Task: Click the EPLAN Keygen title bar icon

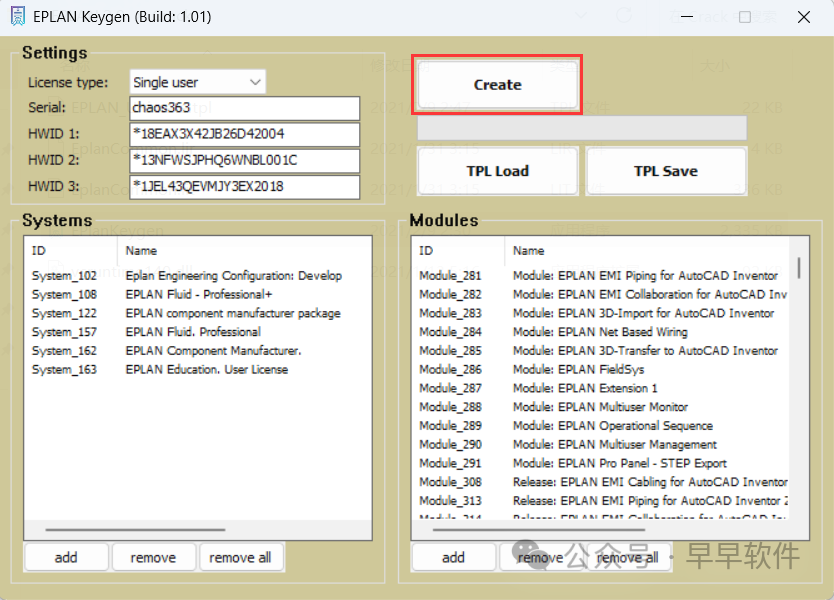Action: (17, 17)
